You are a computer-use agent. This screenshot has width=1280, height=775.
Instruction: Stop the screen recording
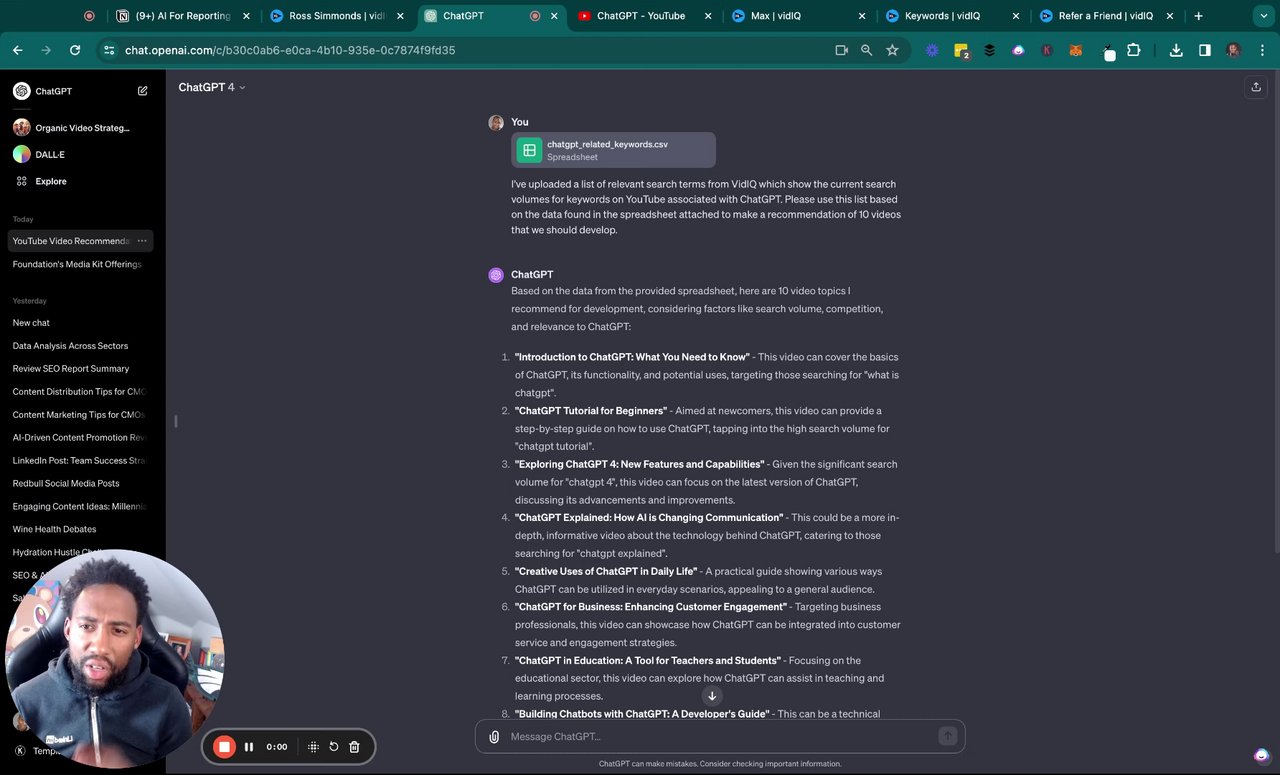225,747
